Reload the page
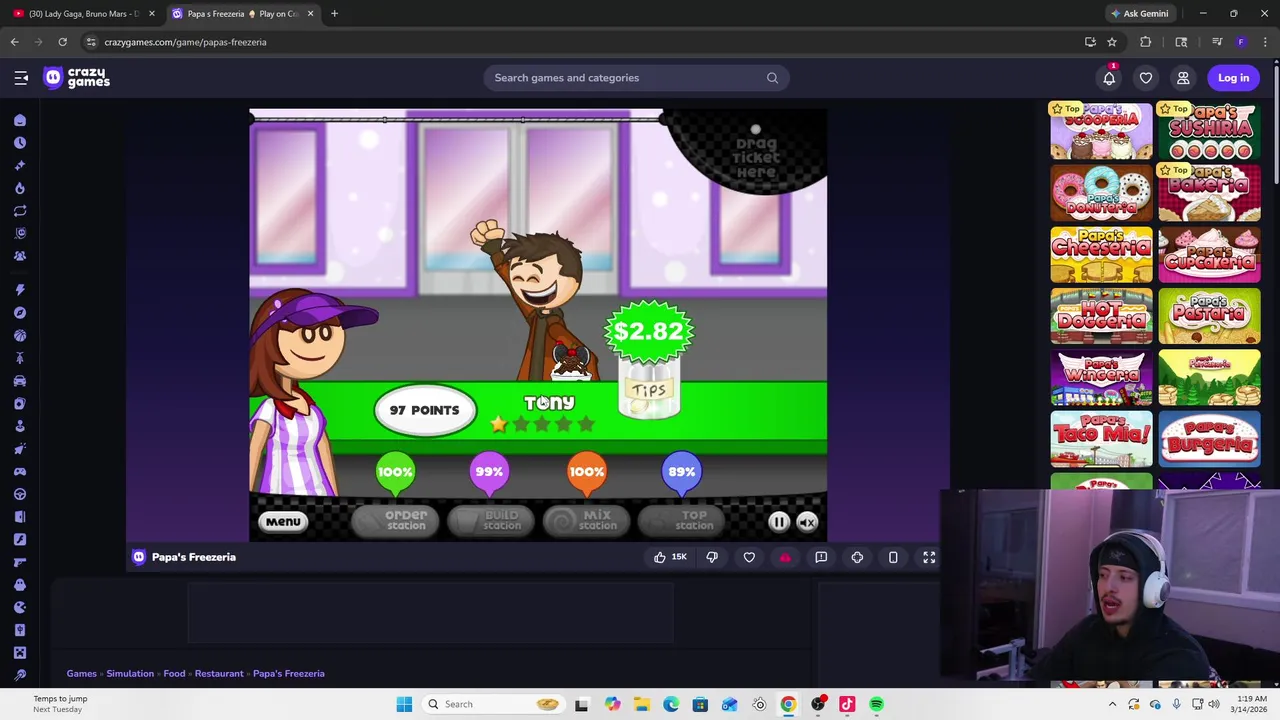 [x=62, y=42]
